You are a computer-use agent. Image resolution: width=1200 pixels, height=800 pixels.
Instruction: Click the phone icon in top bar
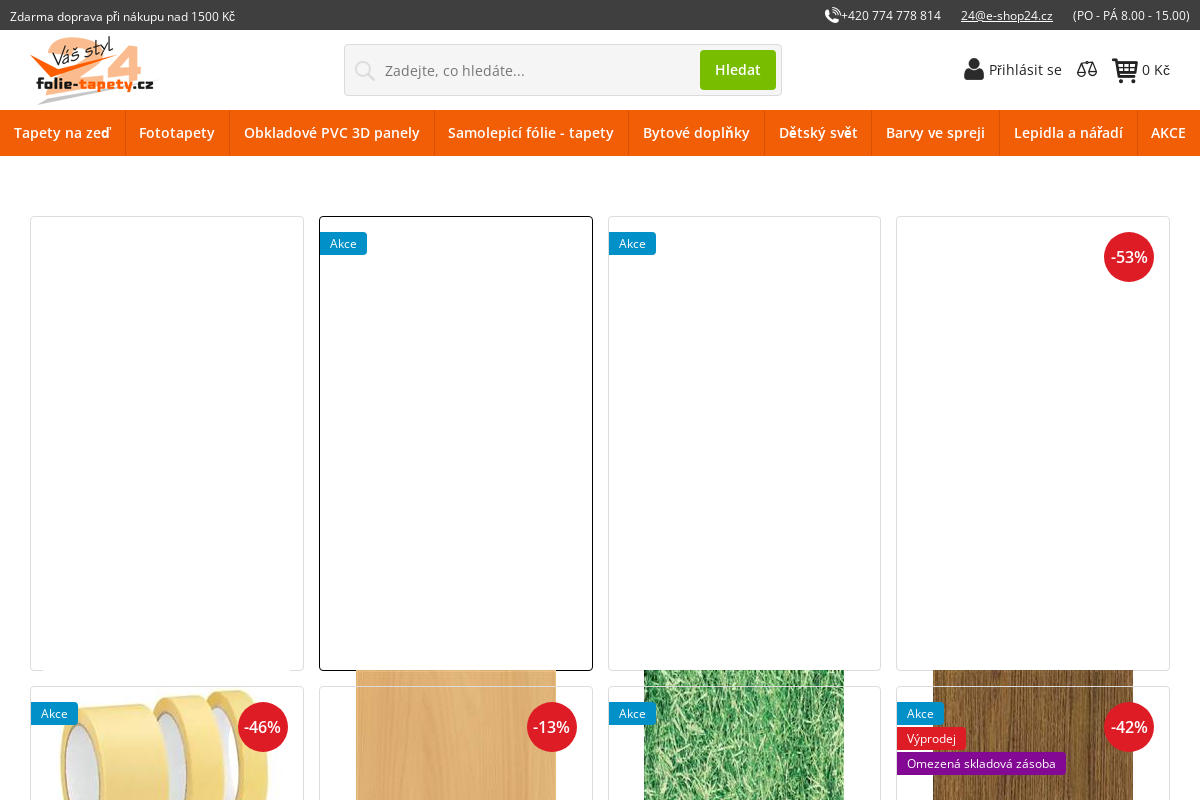pos(832,15)
